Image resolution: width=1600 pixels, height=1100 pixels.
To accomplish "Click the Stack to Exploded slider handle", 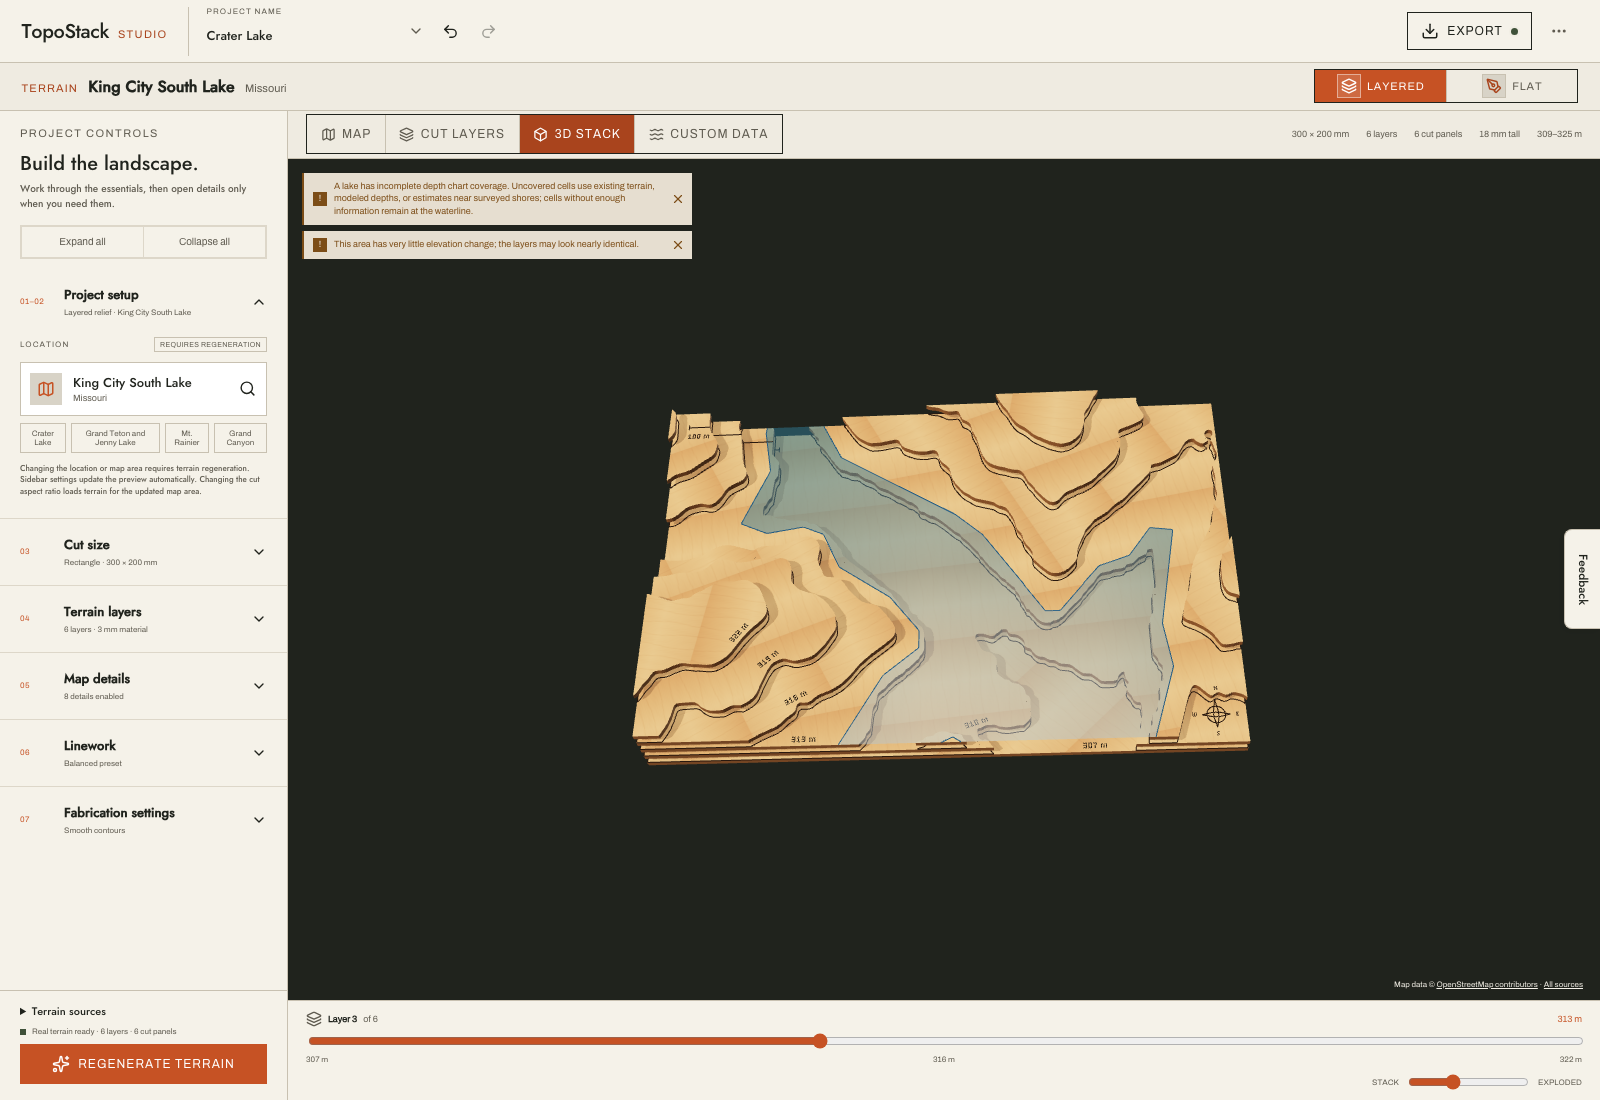I will [1453, 1082].
